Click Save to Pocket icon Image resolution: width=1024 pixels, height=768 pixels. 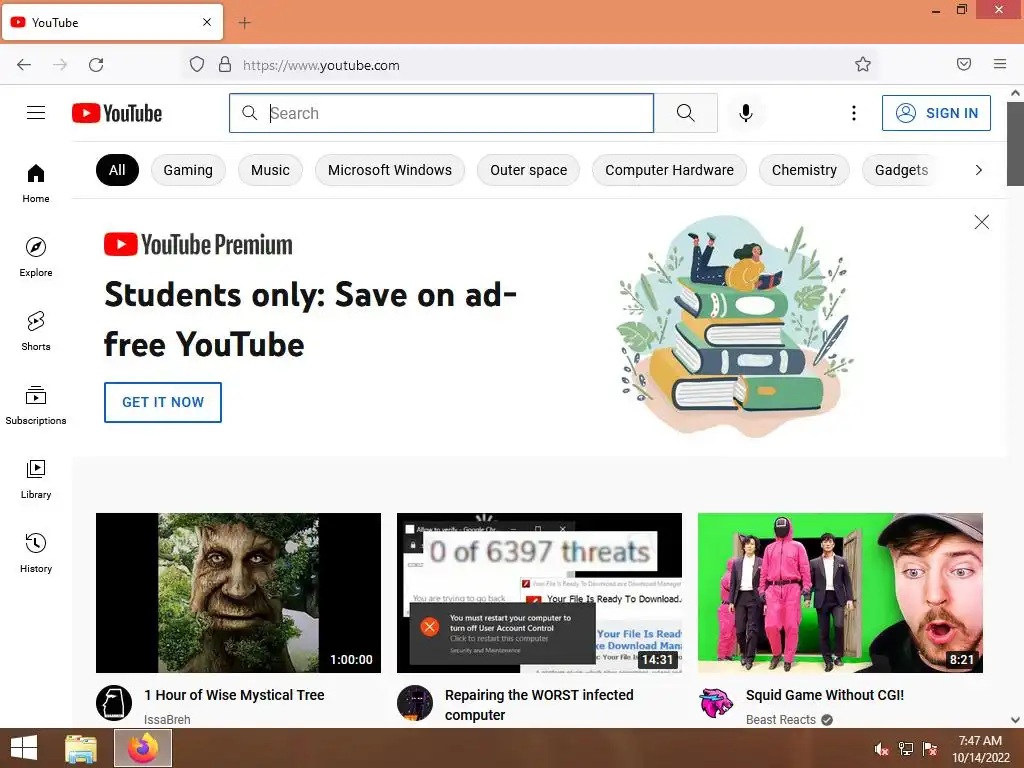coord(964,64)
